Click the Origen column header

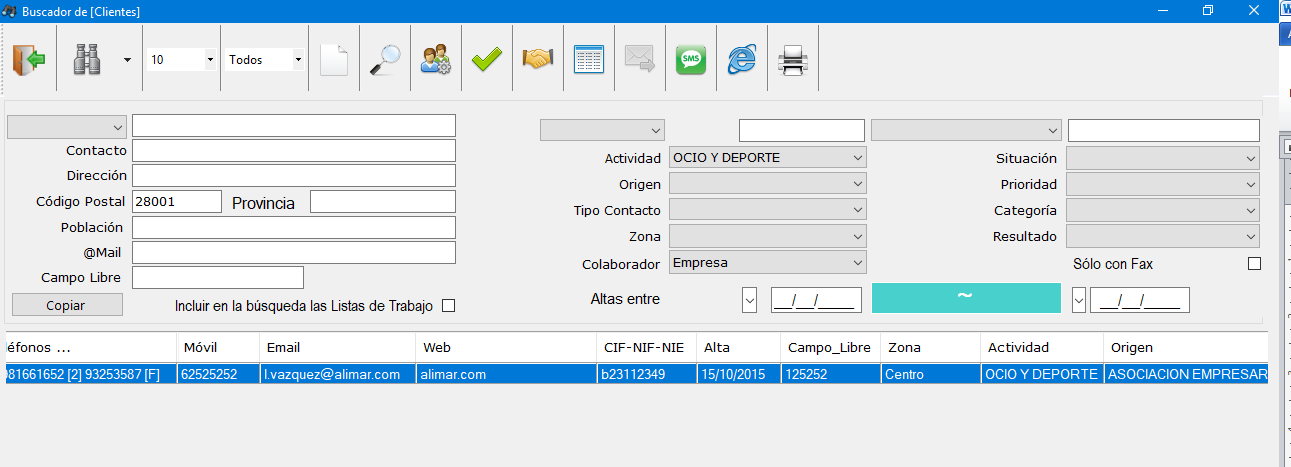1186,347
